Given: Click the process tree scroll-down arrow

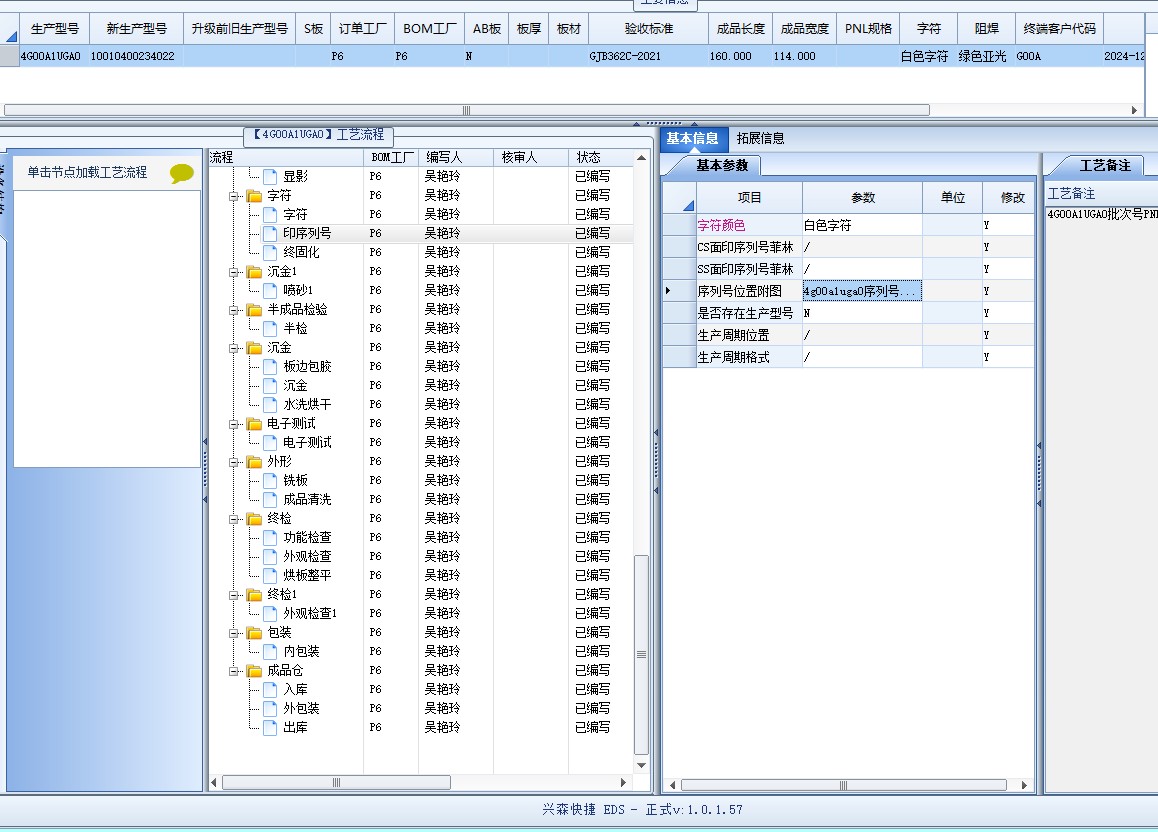Looking at the screenshot, I should tap(641, 766).
